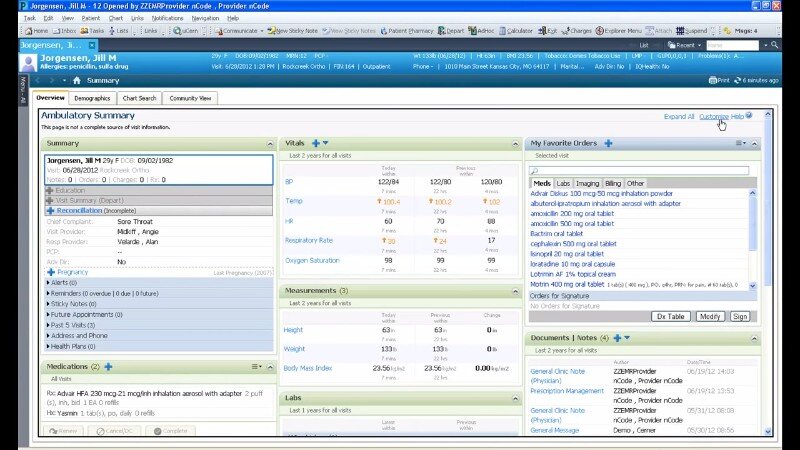
Task: Open the Prescription Management document link
Action: click(x=566, y=390)
